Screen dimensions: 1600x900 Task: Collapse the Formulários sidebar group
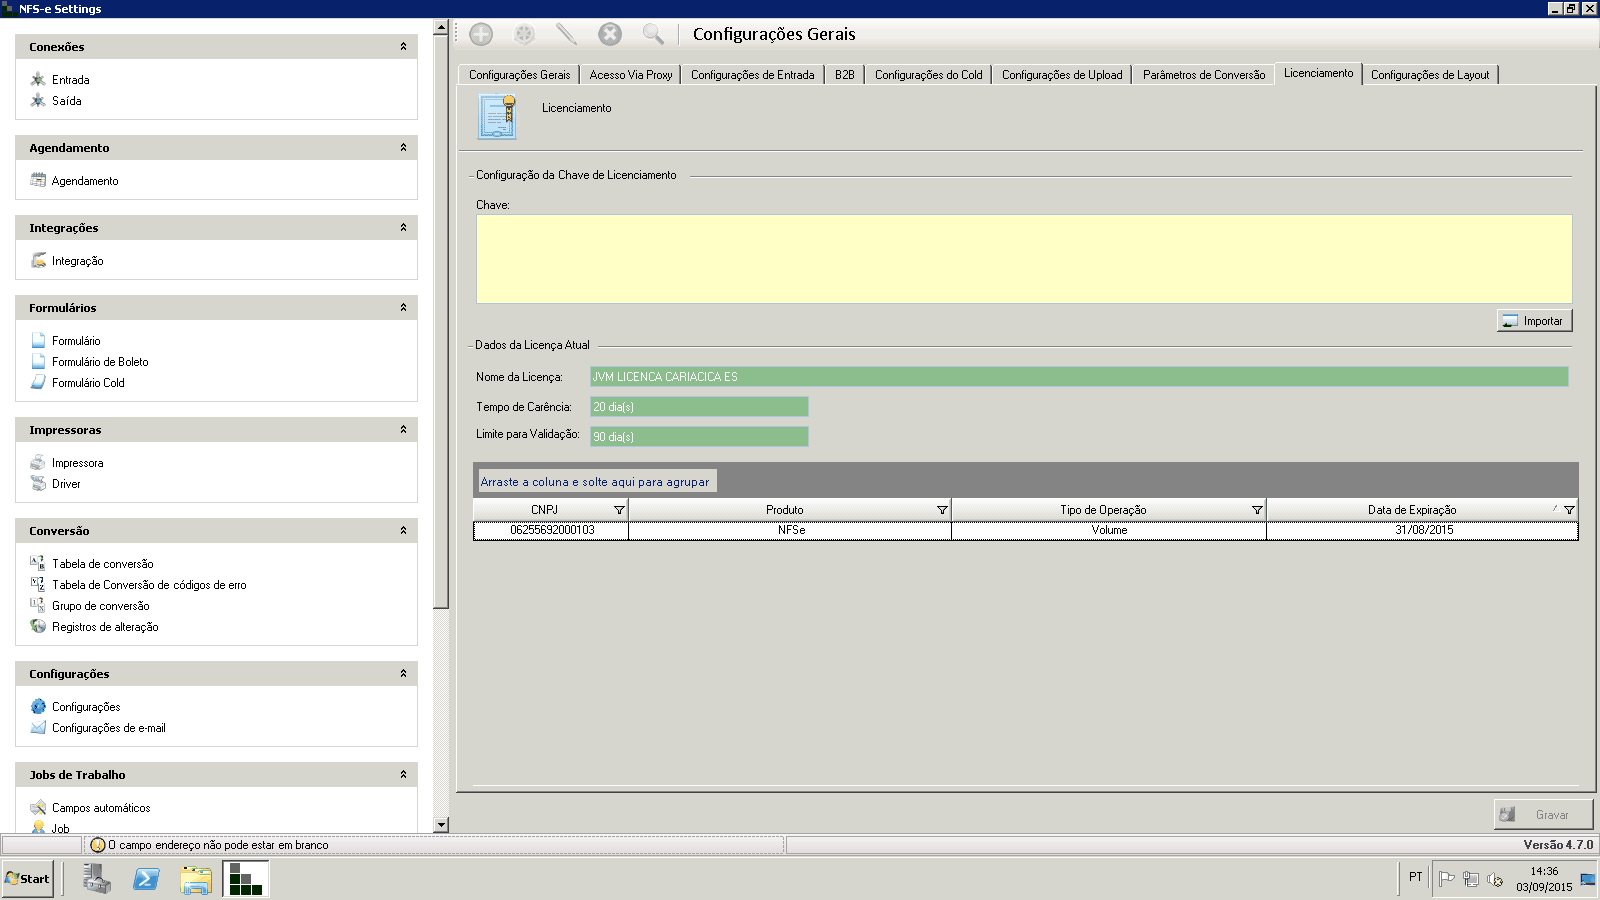click(403, 308)
